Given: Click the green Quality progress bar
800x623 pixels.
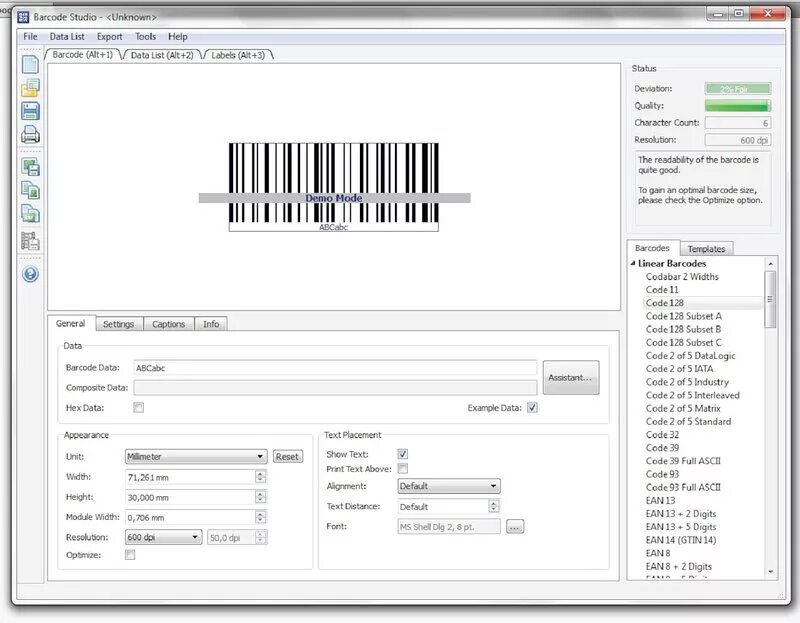Looking at the screenshot, I should (x=737, y=106).
